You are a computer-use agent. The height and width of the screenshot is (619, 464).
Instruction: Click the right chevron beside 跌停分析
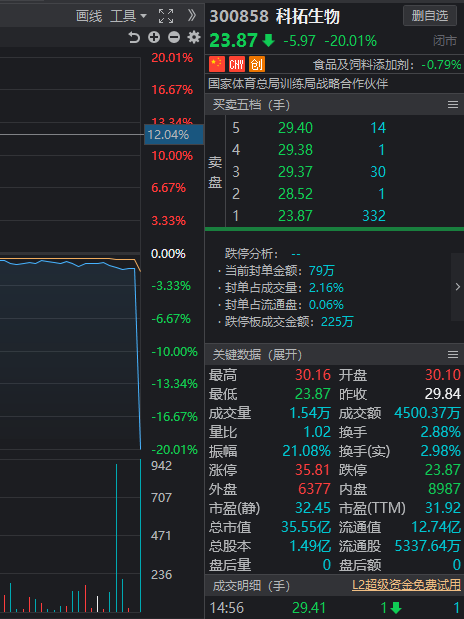click(x=458, y=287)
